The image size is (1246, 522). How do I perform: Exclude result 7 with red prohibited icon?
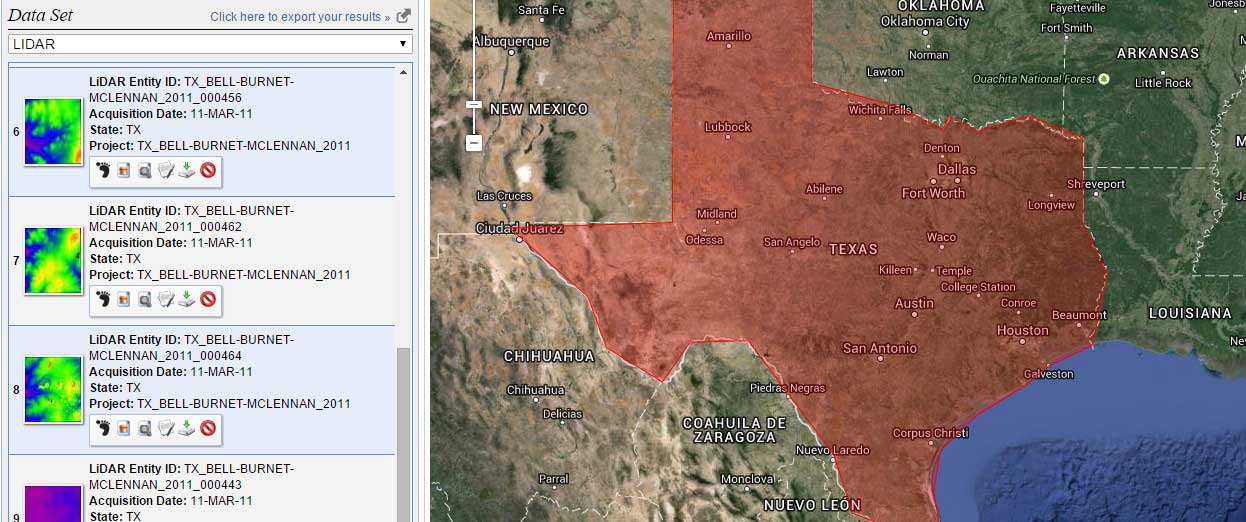pos(208,299)
